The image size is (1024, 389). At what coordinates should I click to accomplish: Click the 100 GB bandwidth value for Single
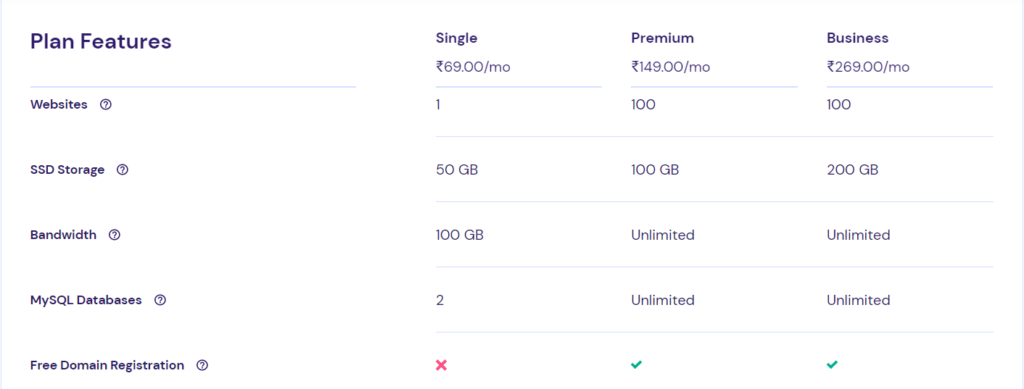pyautogui.click(x=460, y=235)
